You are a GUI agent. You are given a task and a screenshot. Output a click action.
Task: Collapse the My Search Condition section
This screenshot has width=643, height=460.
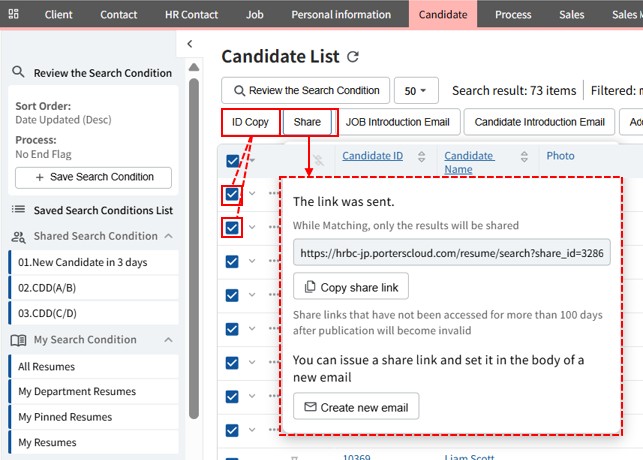167,339
